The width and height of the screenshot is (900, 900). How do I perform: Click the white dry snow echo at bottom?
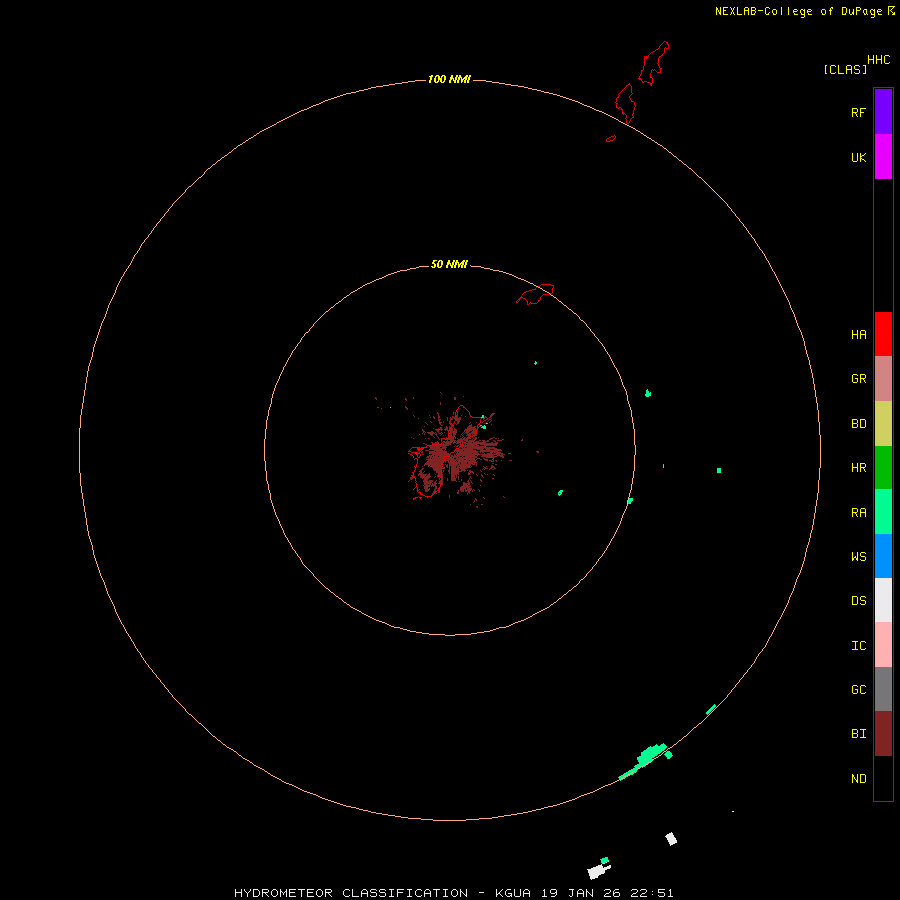point(597,871)
